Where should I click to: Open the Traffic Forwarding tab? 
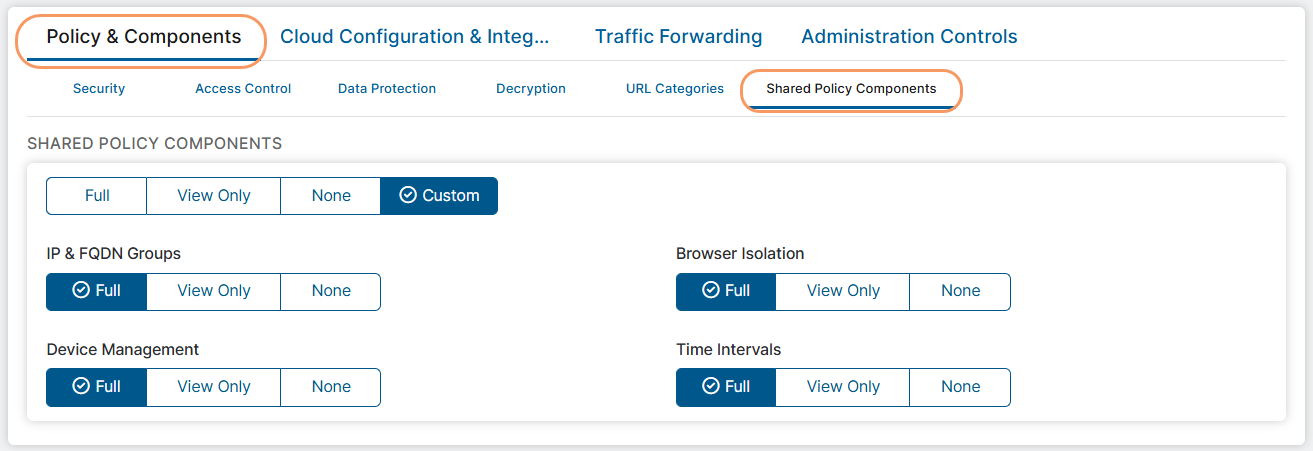click(x=678, y=37)
